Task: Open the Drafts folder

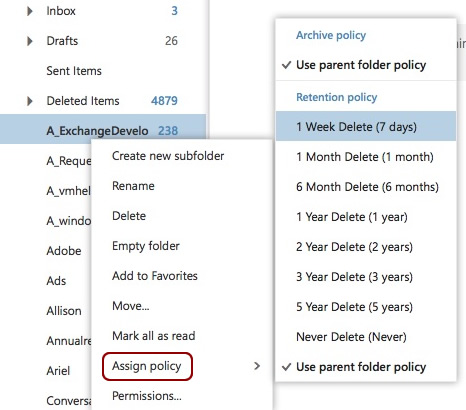Action: pyautogui.click(x=62, y=41)
